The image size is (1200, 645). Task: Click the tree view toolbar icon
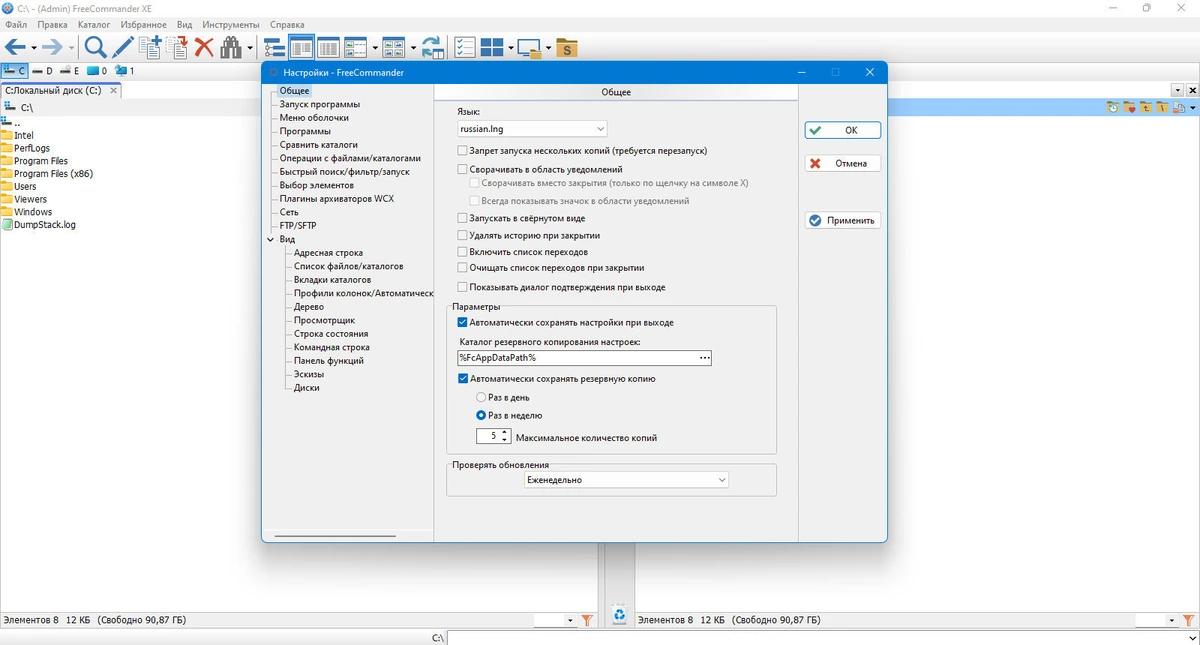273,47
